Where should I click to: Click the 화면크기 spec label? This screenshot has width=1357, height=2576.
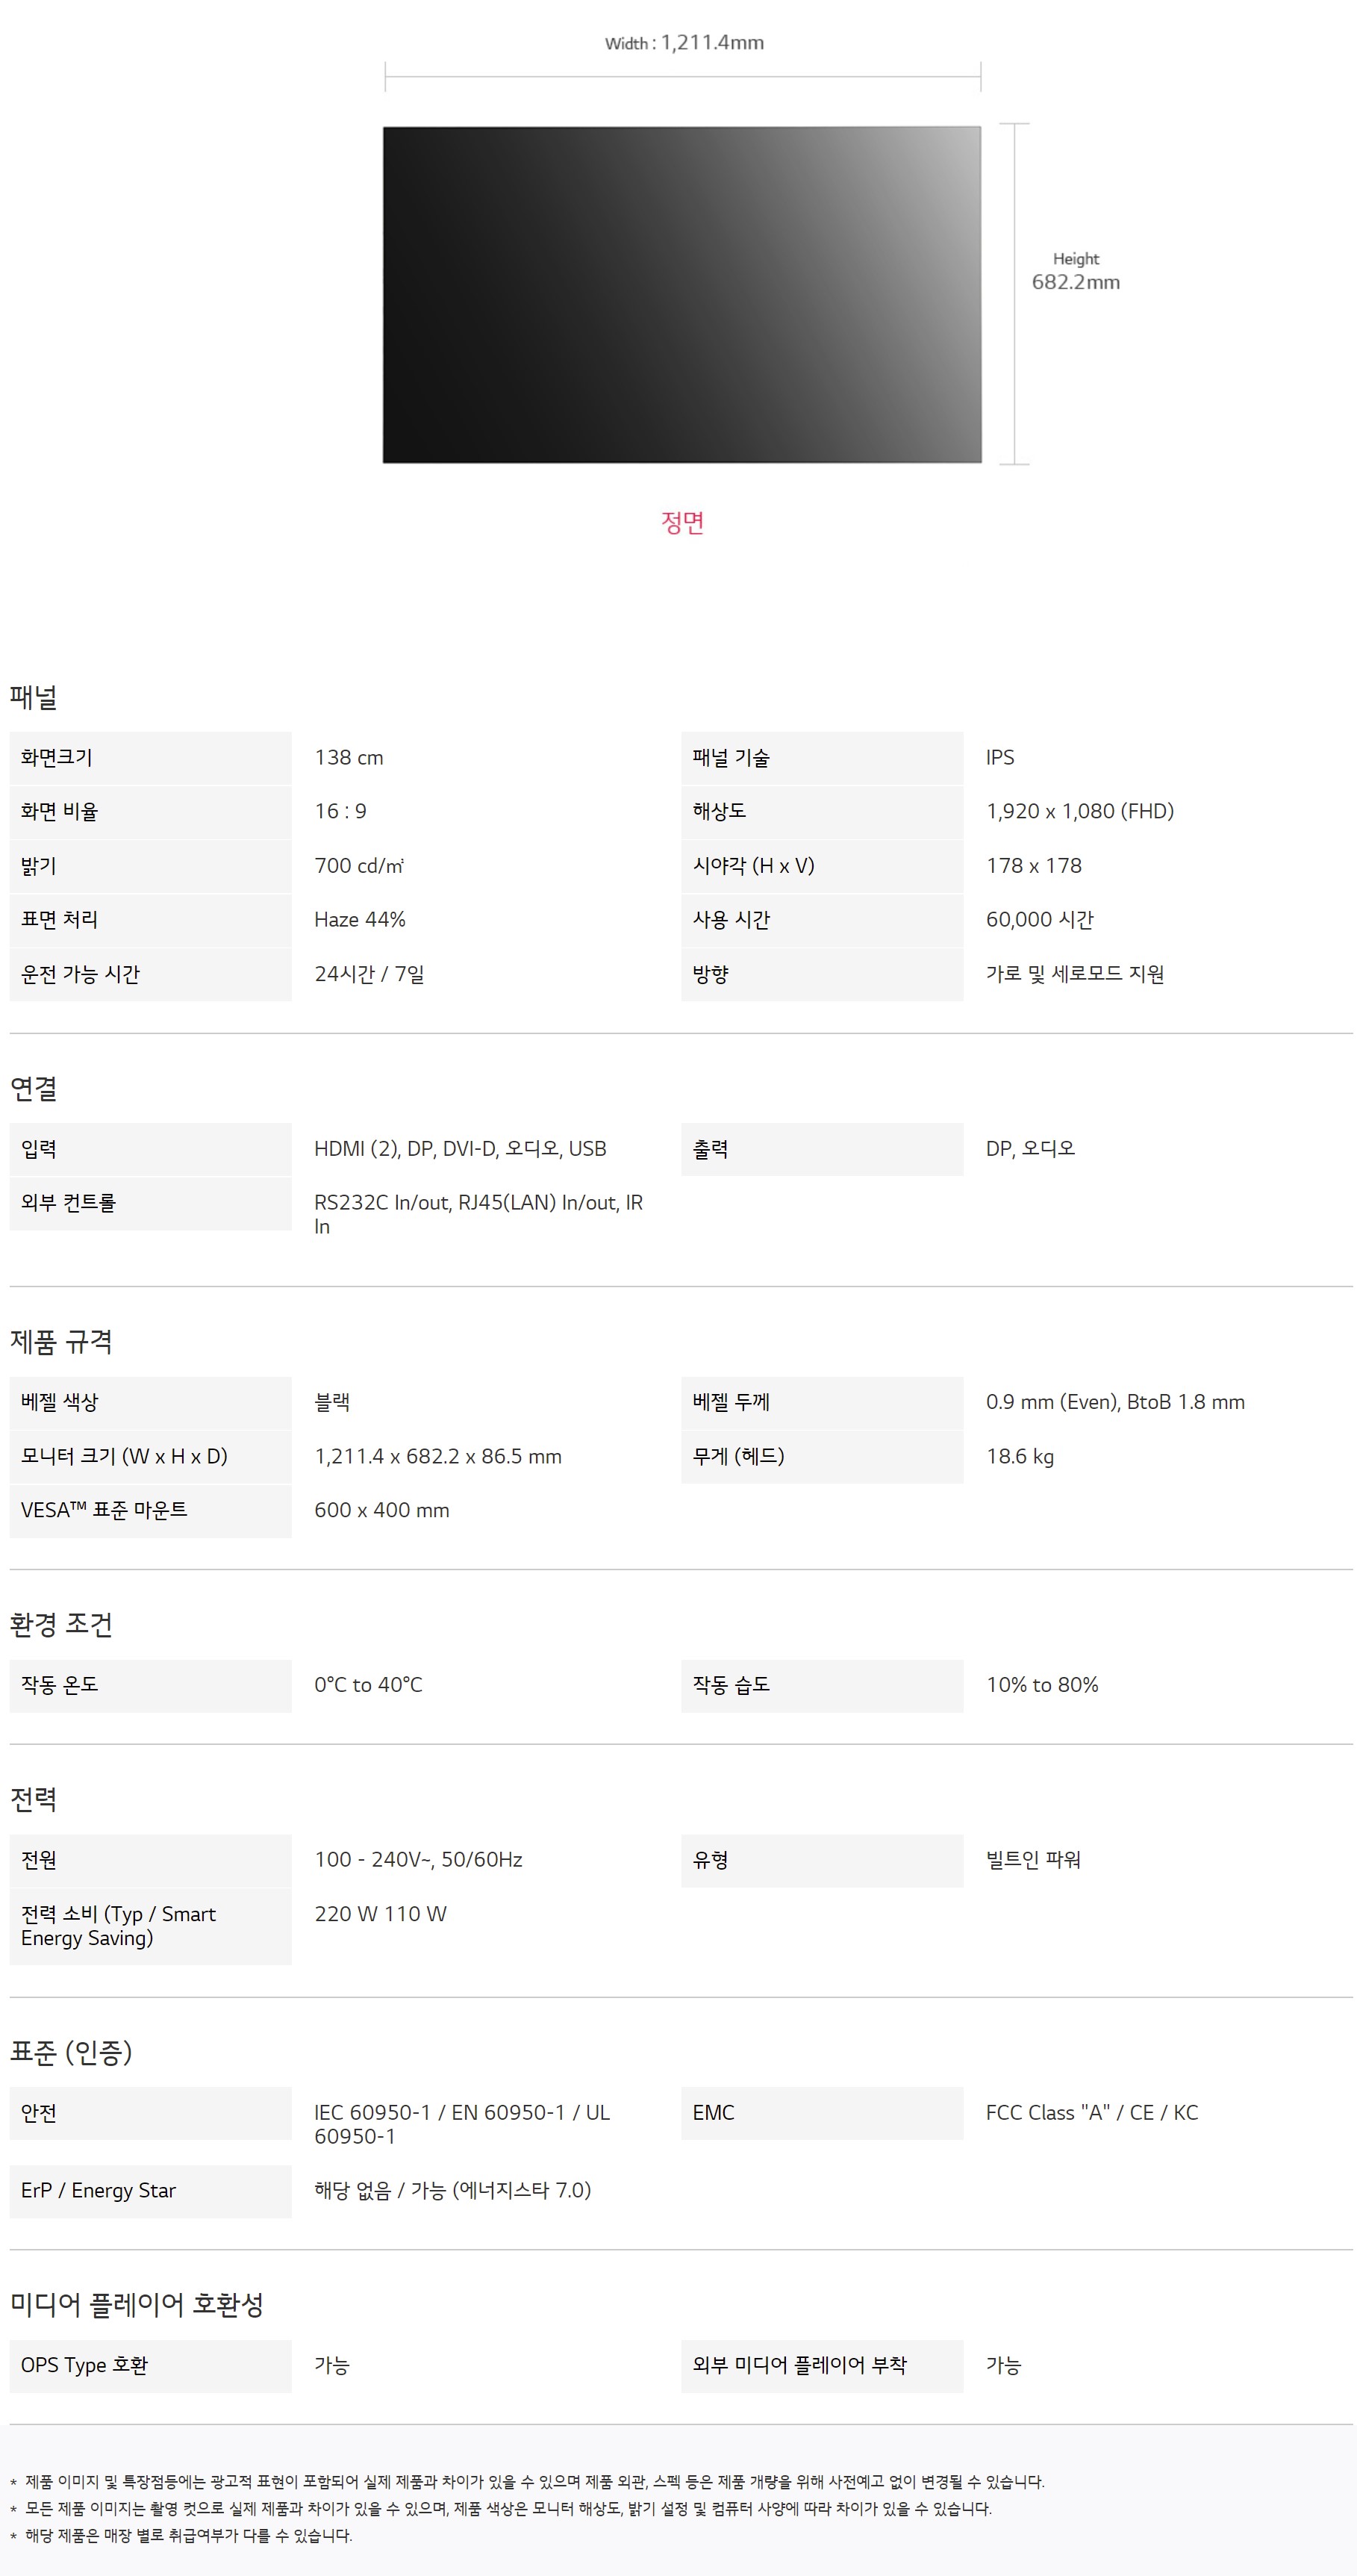tap(57, 758)
